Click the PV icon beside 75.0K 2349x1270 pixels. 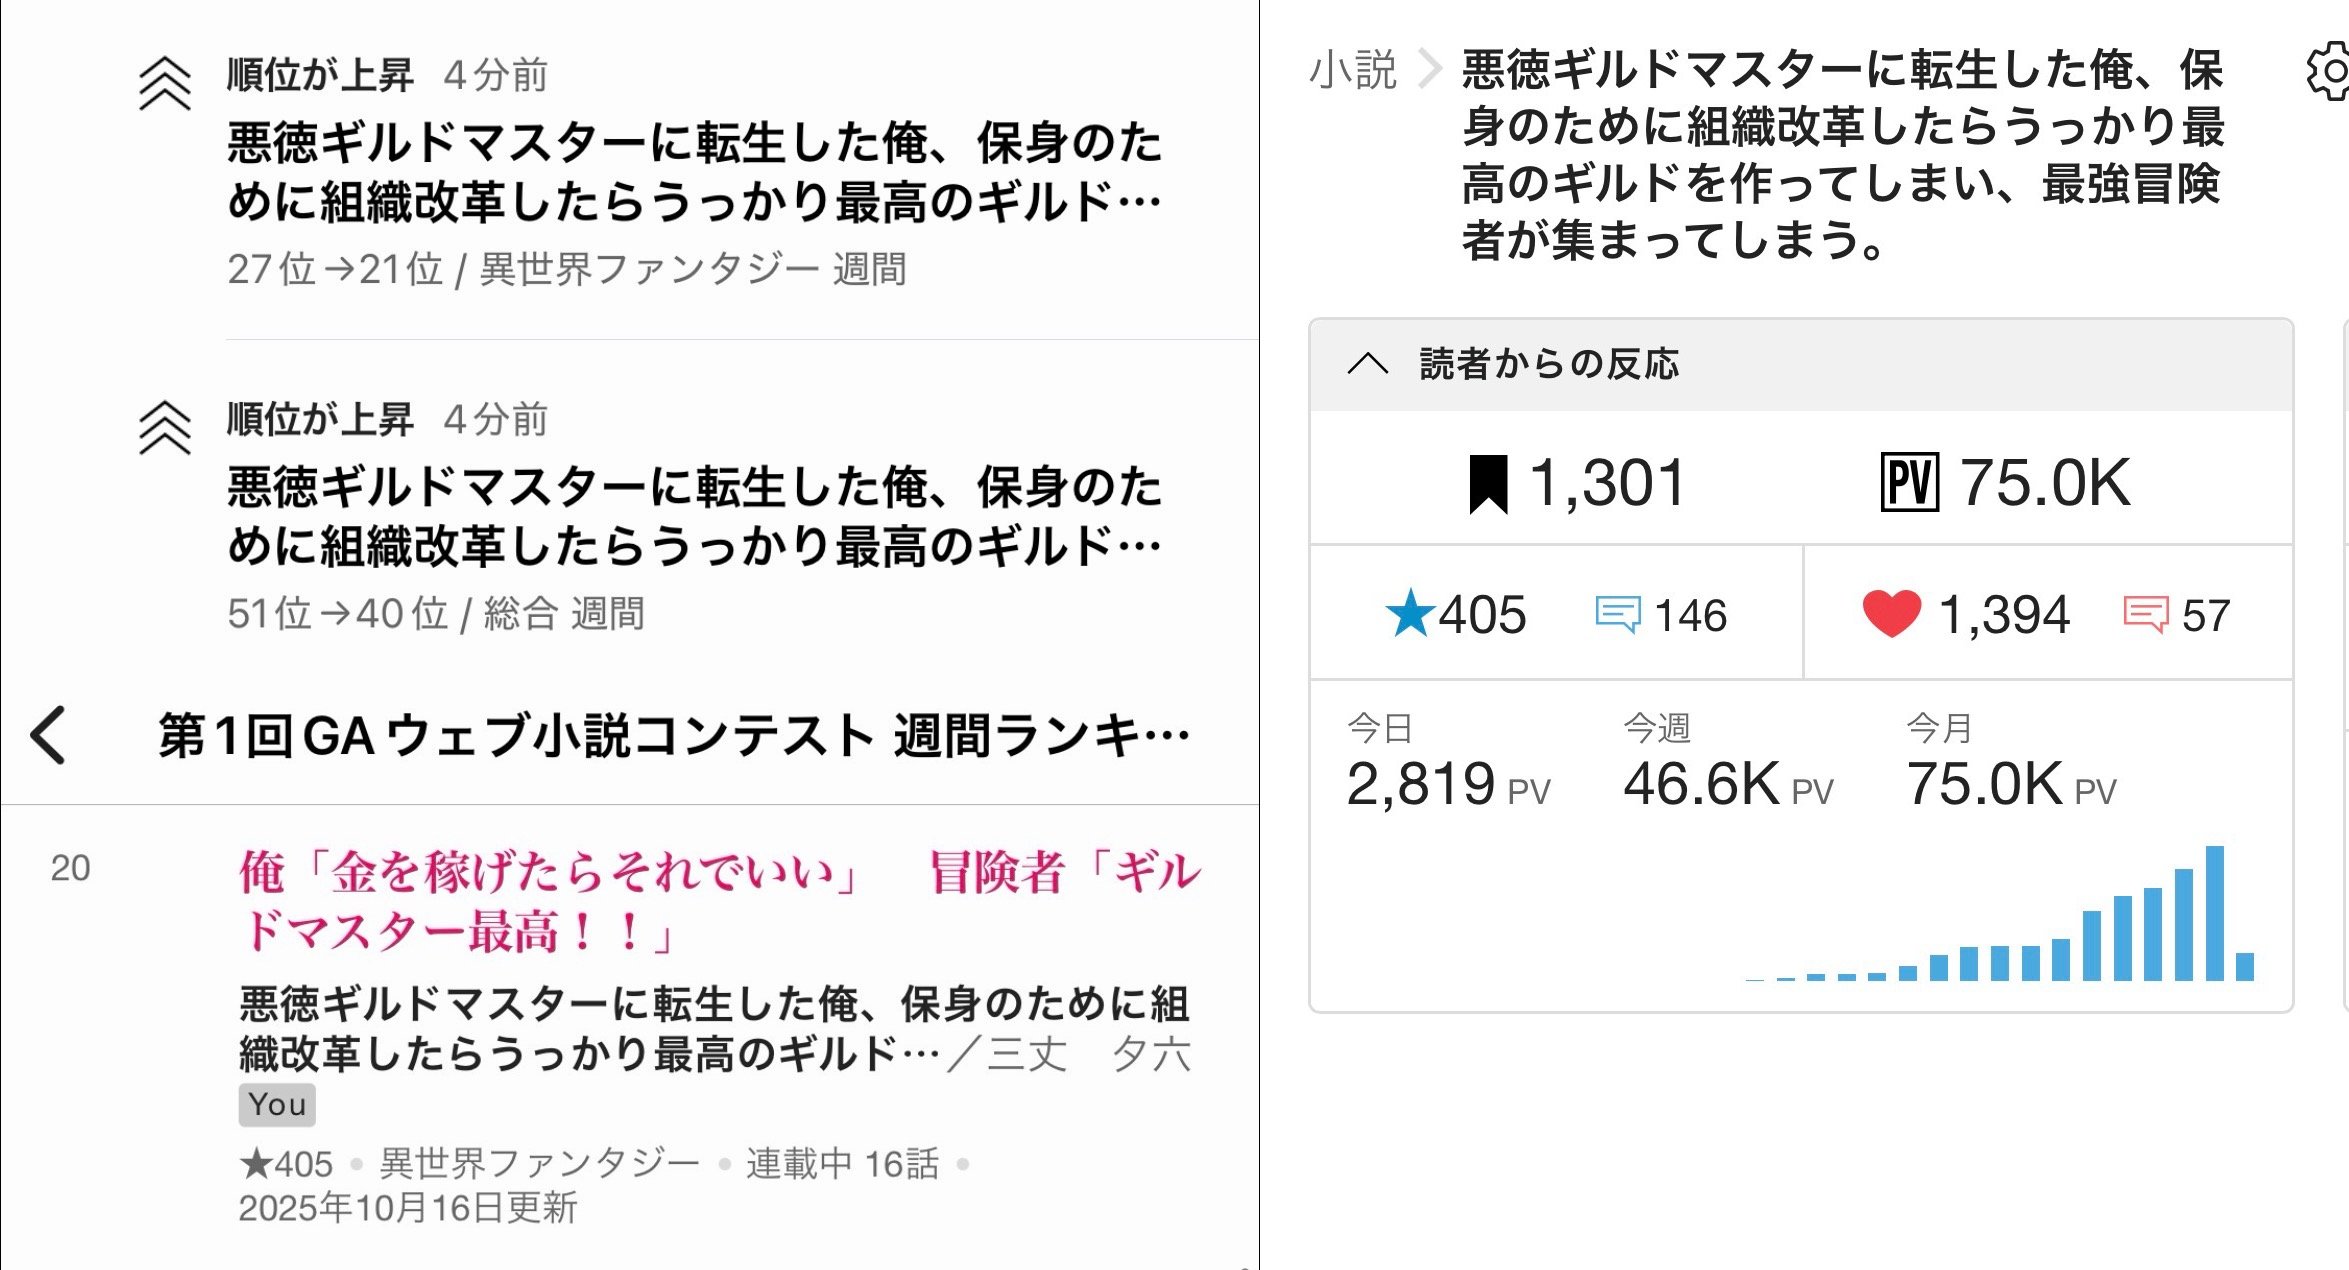point(1909,483)
